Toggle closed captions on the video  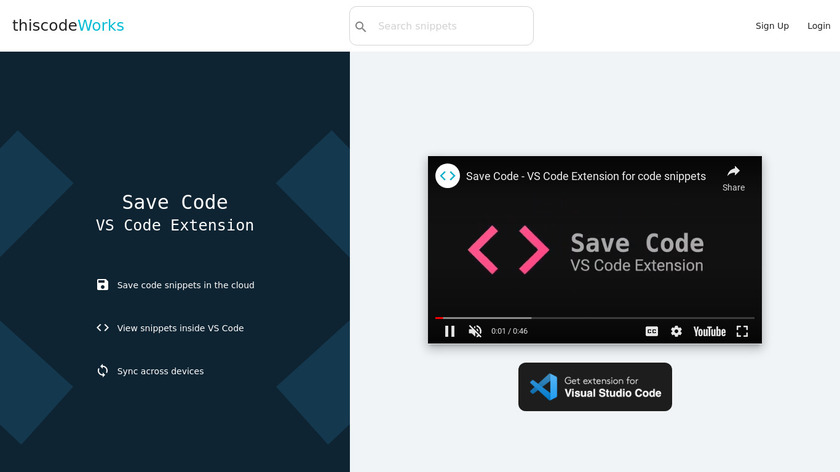click(x=651, y=332)
